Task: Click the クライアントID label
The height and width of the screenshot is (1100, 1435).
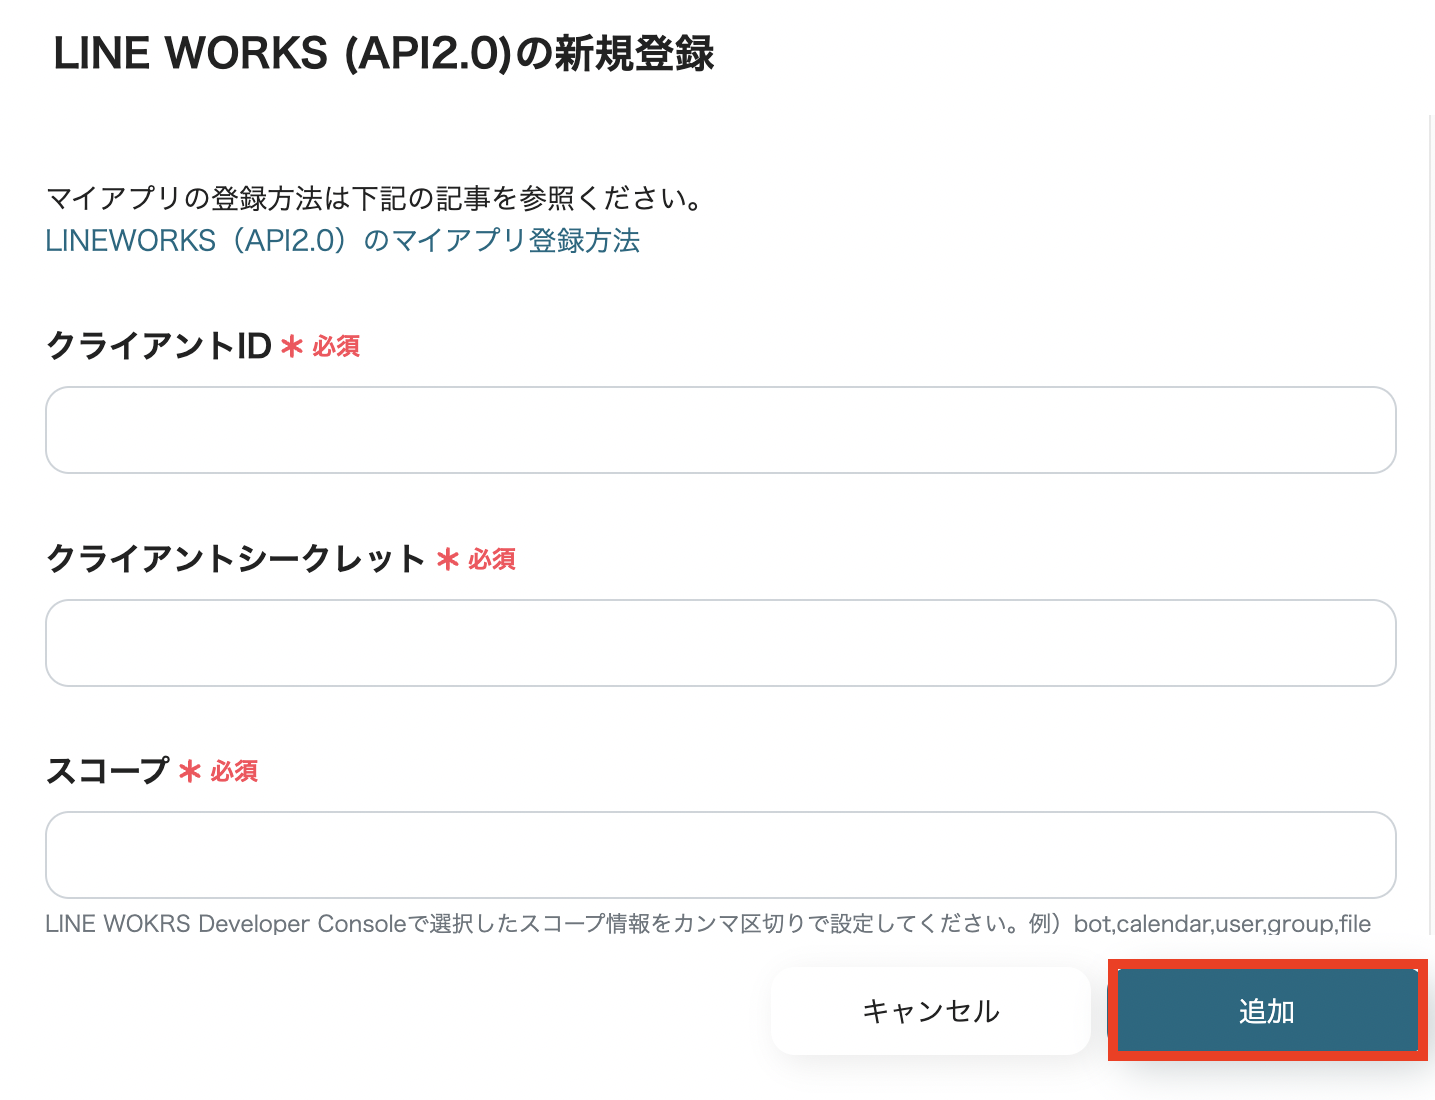Action: click(x=159, y=346)
